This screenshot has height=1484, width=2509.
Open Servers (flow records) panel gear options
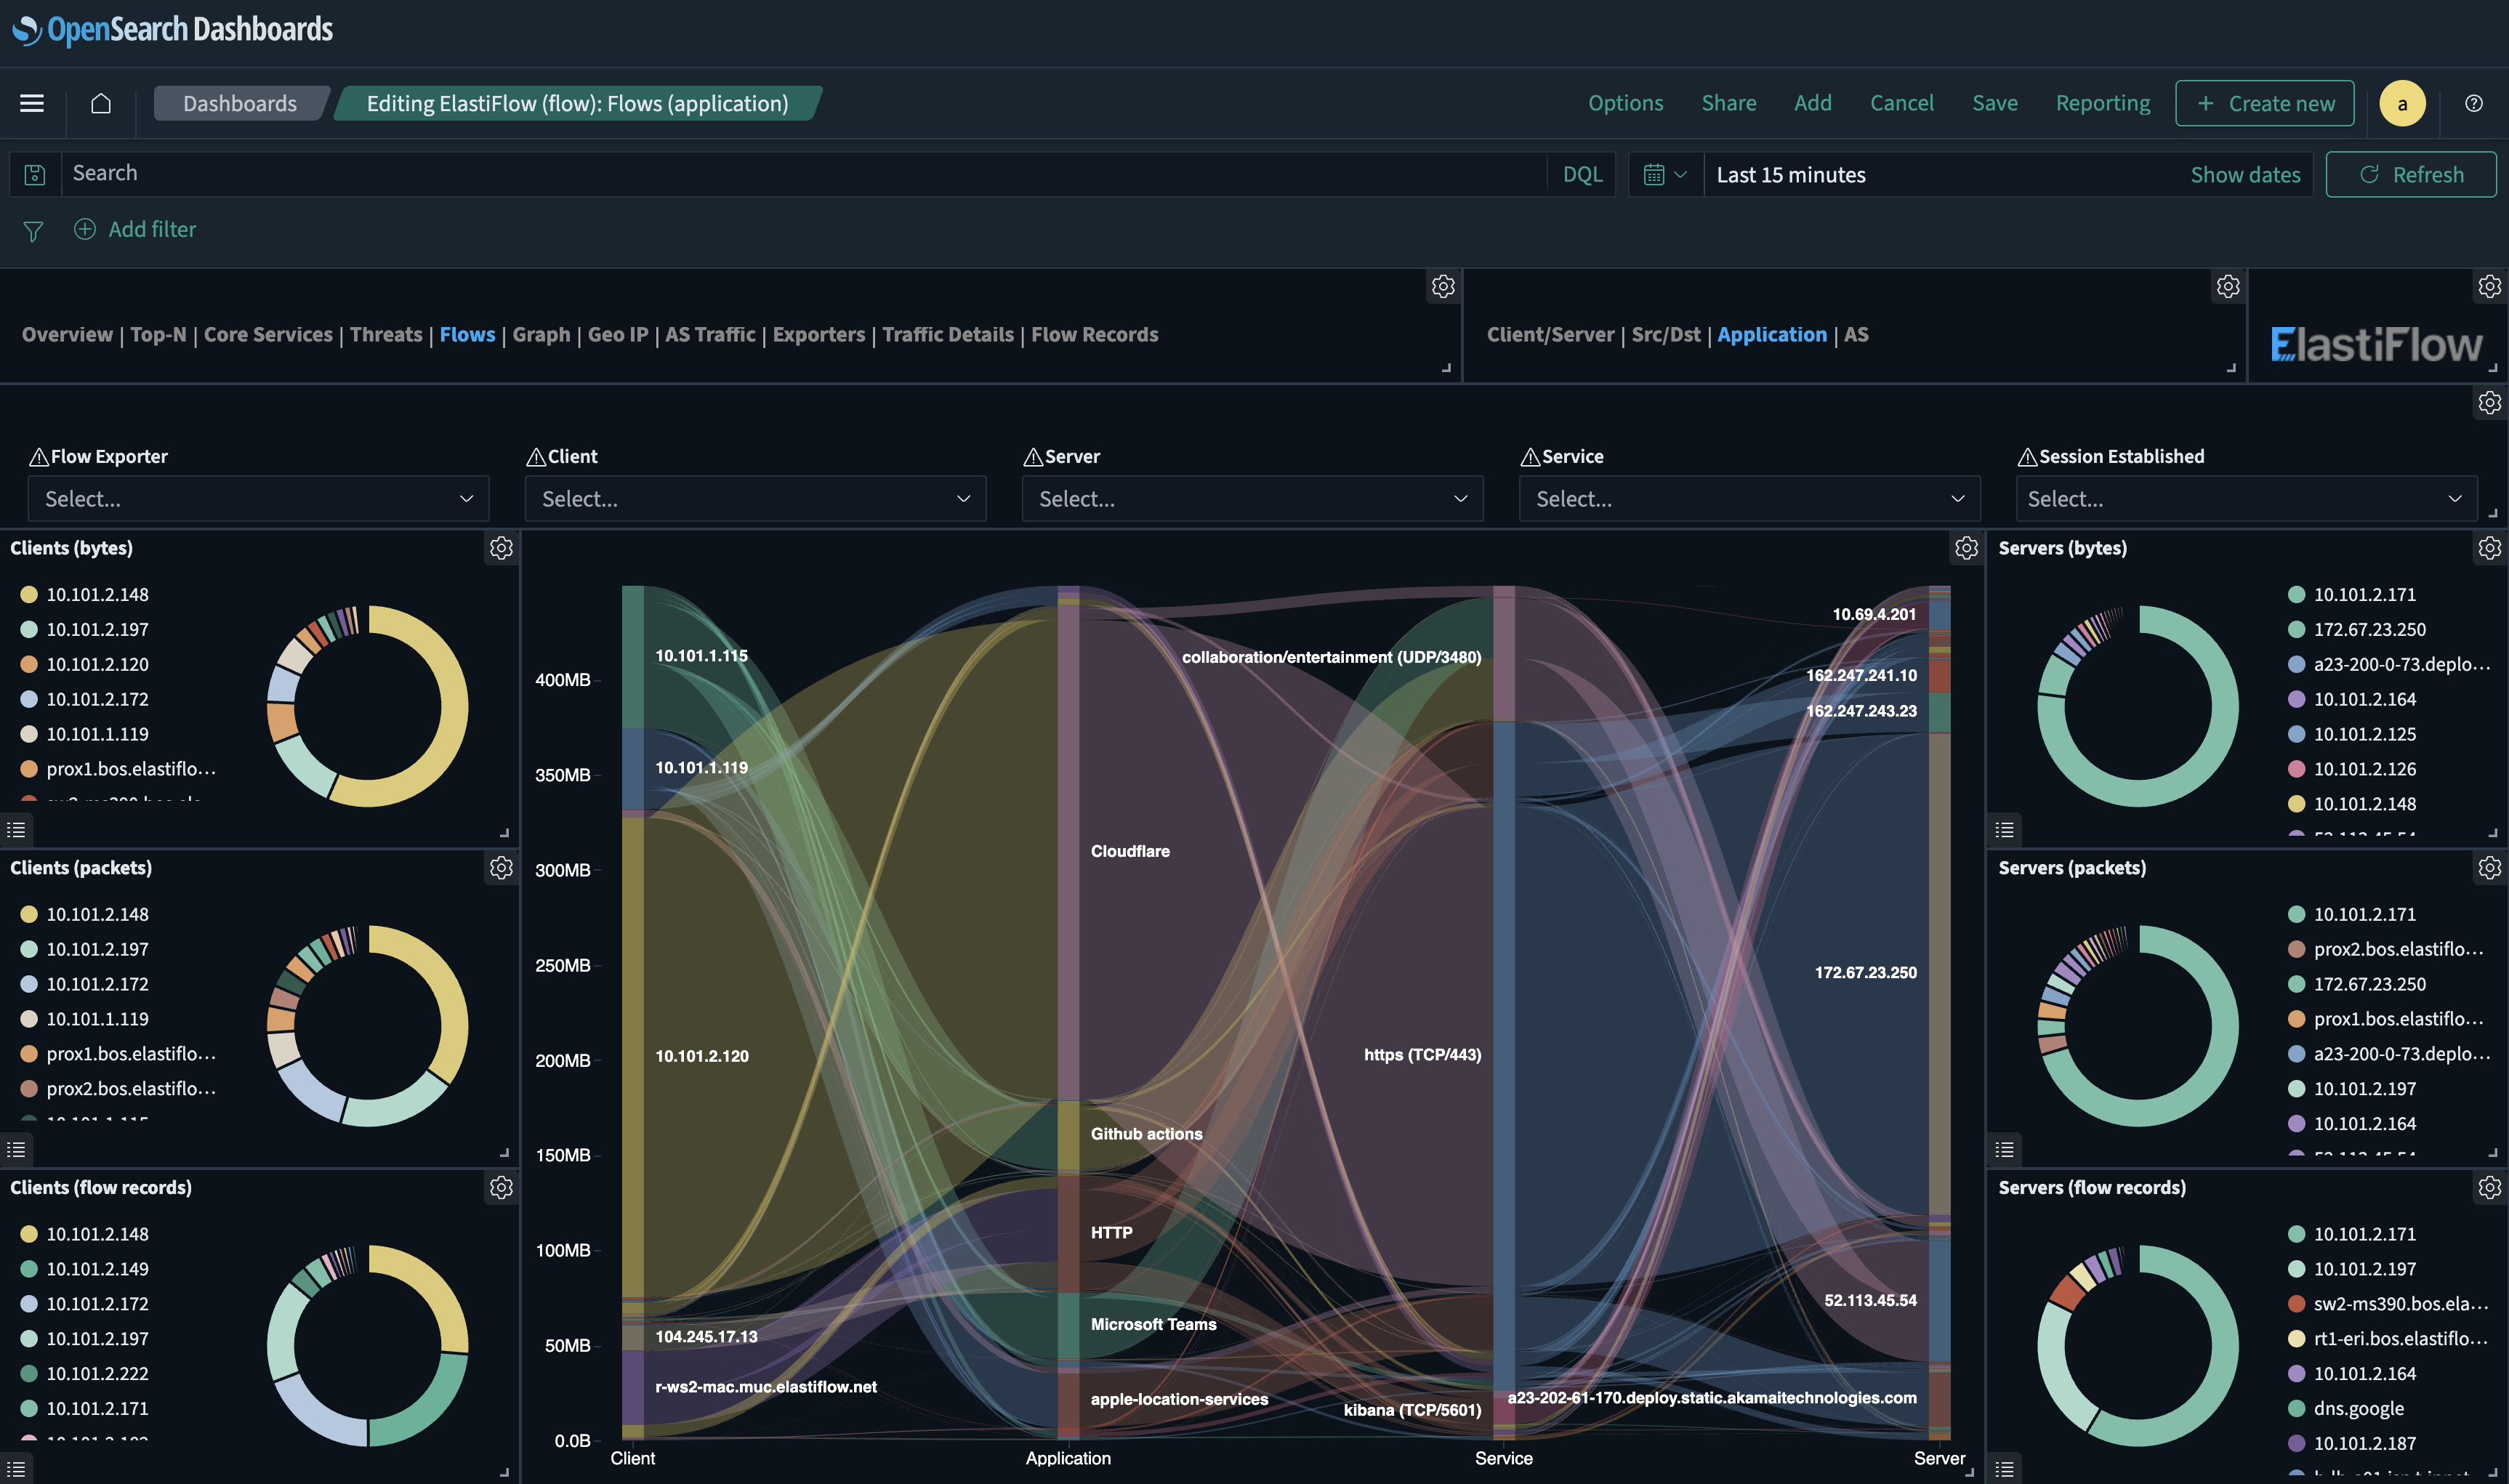tap(2490, 1187)
